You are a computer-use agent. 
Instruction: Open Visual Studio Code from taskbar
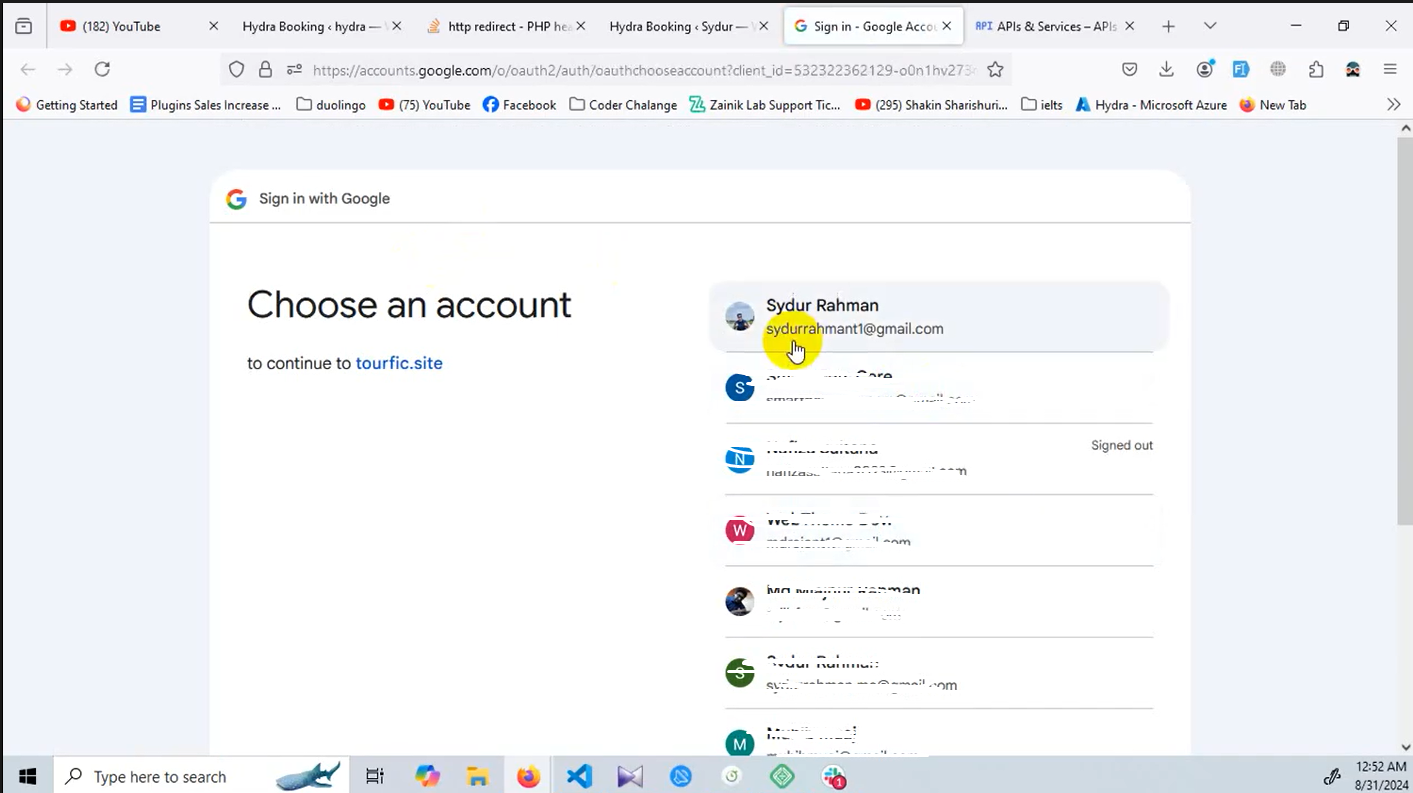(579, 776)
